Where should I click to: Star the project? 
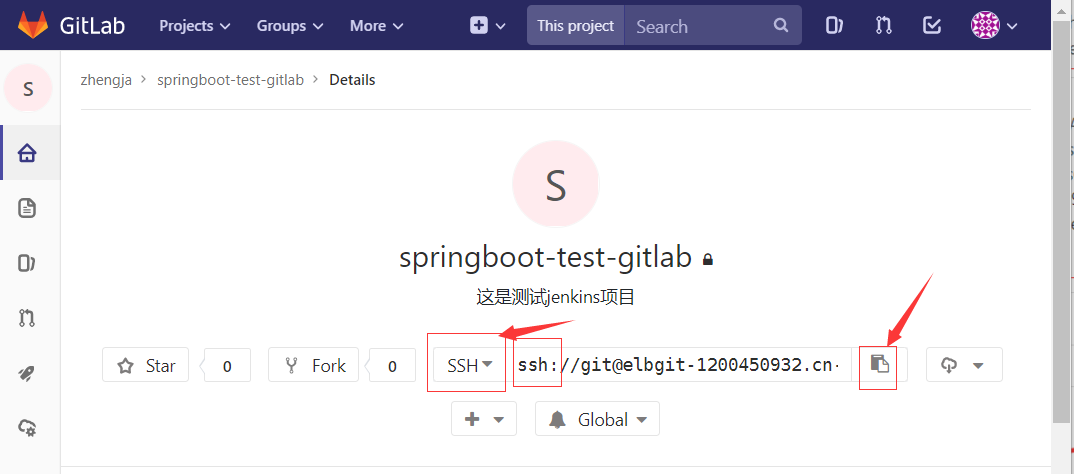(x=145, y=365)
